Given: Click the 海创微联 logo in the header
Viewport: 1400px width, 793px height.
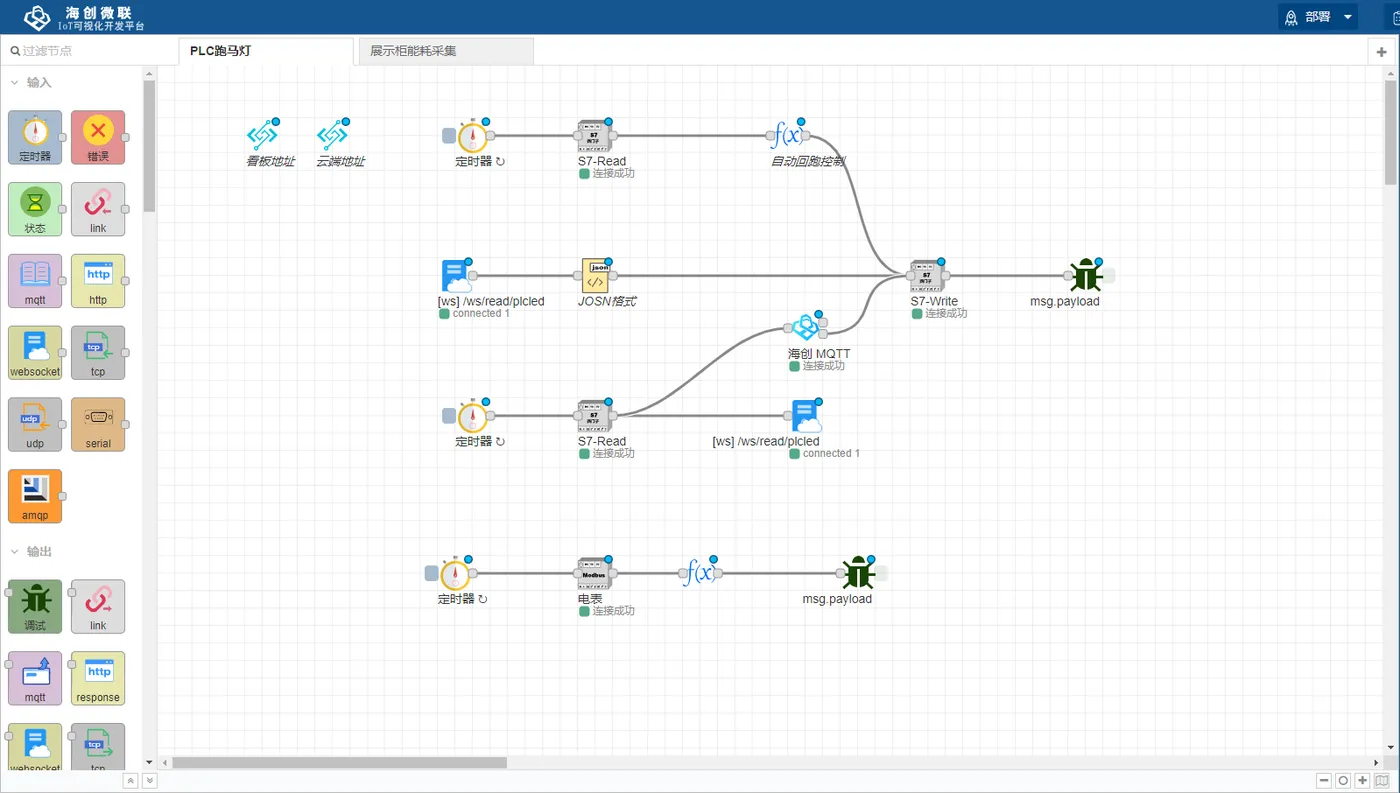Looking at the screenshot, I should click(x=85, y=17).
